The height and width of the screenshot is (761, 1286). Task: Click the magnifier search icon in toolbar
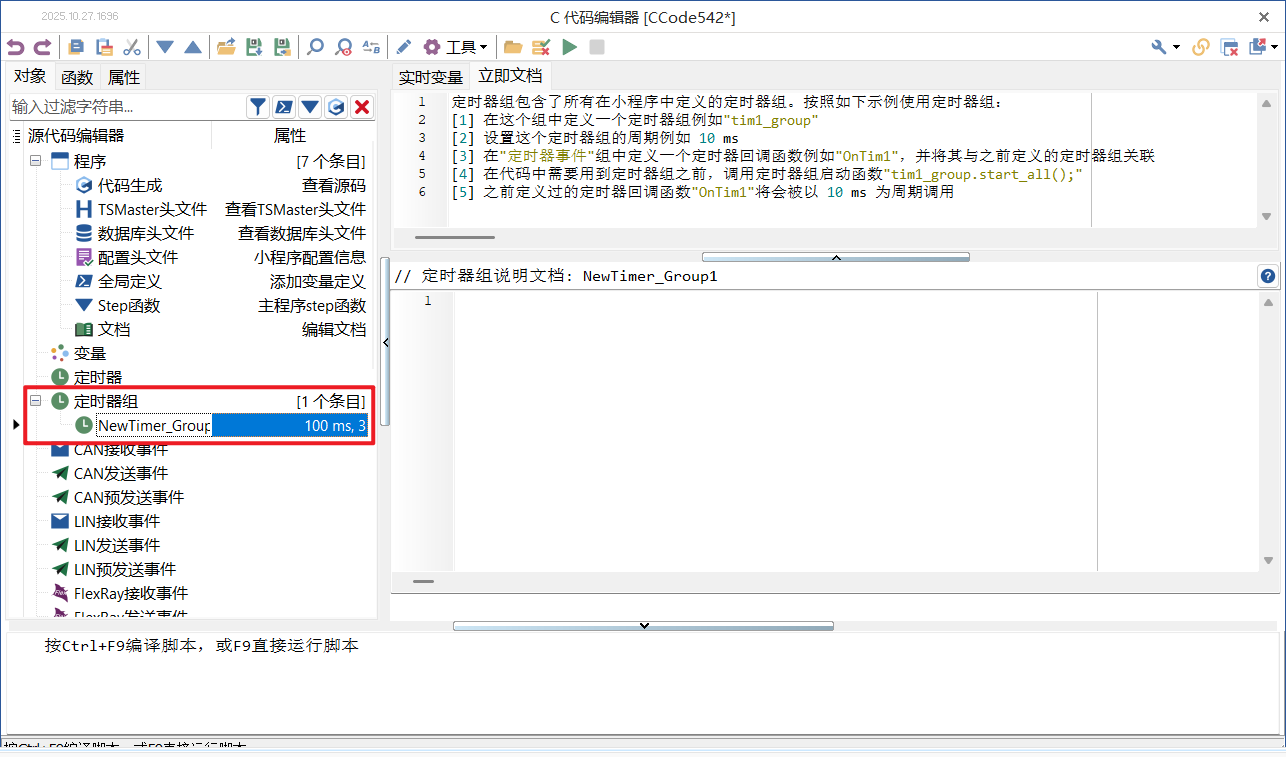[x=315, y=47]
